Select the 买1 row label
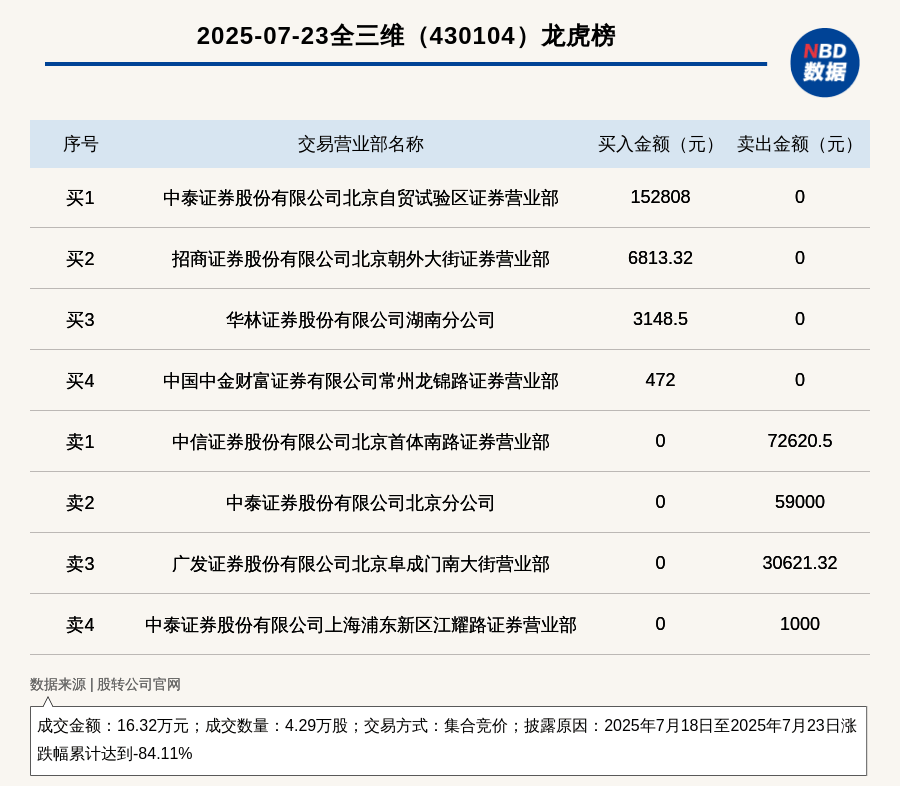This screenshot has width=900, height=786. coord(80,198)
